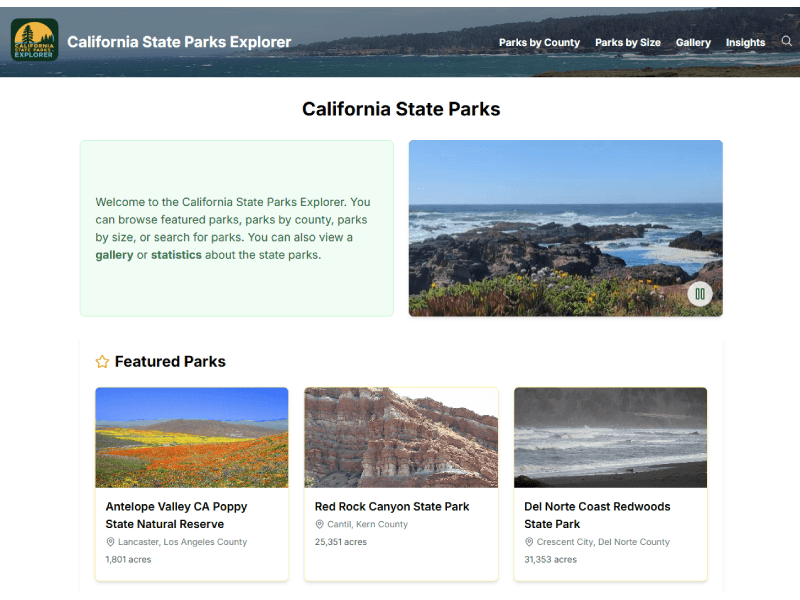800x600 pixels.
Task: Open Del Norte Coast Redwoods State Park details
Action: [597, 515]
